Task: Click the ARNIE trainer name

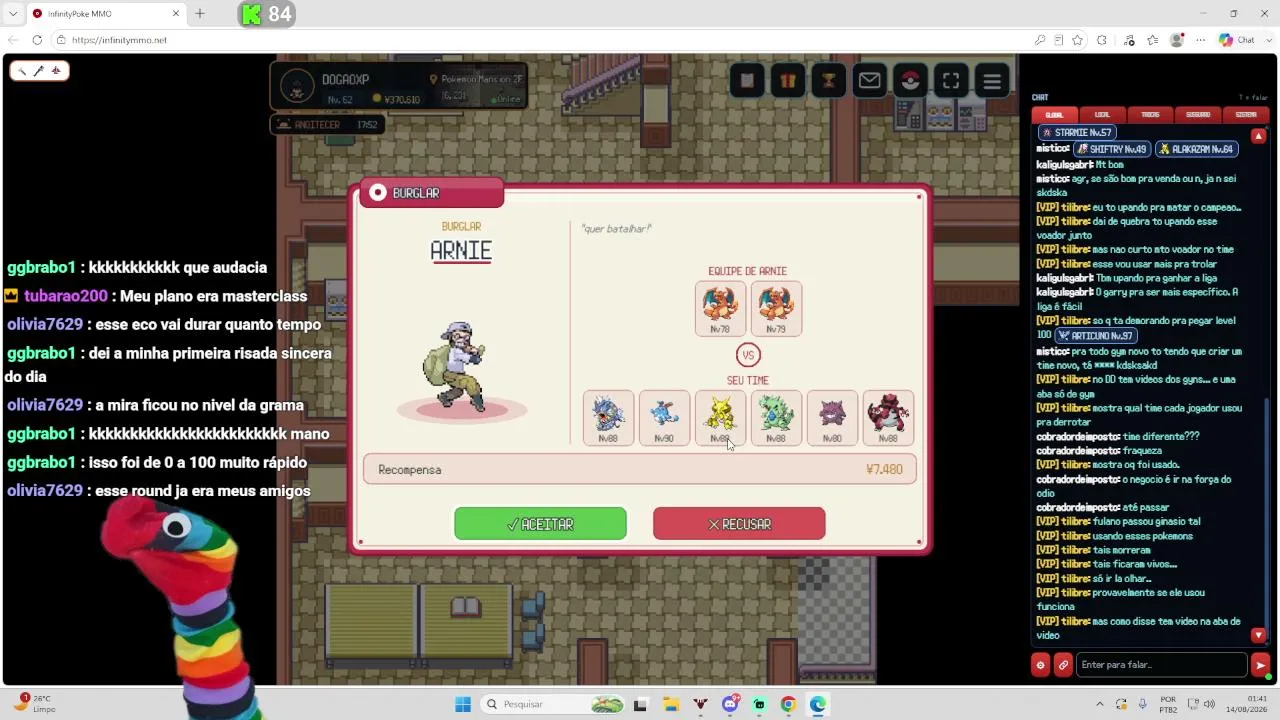Action: click(461, 251)
